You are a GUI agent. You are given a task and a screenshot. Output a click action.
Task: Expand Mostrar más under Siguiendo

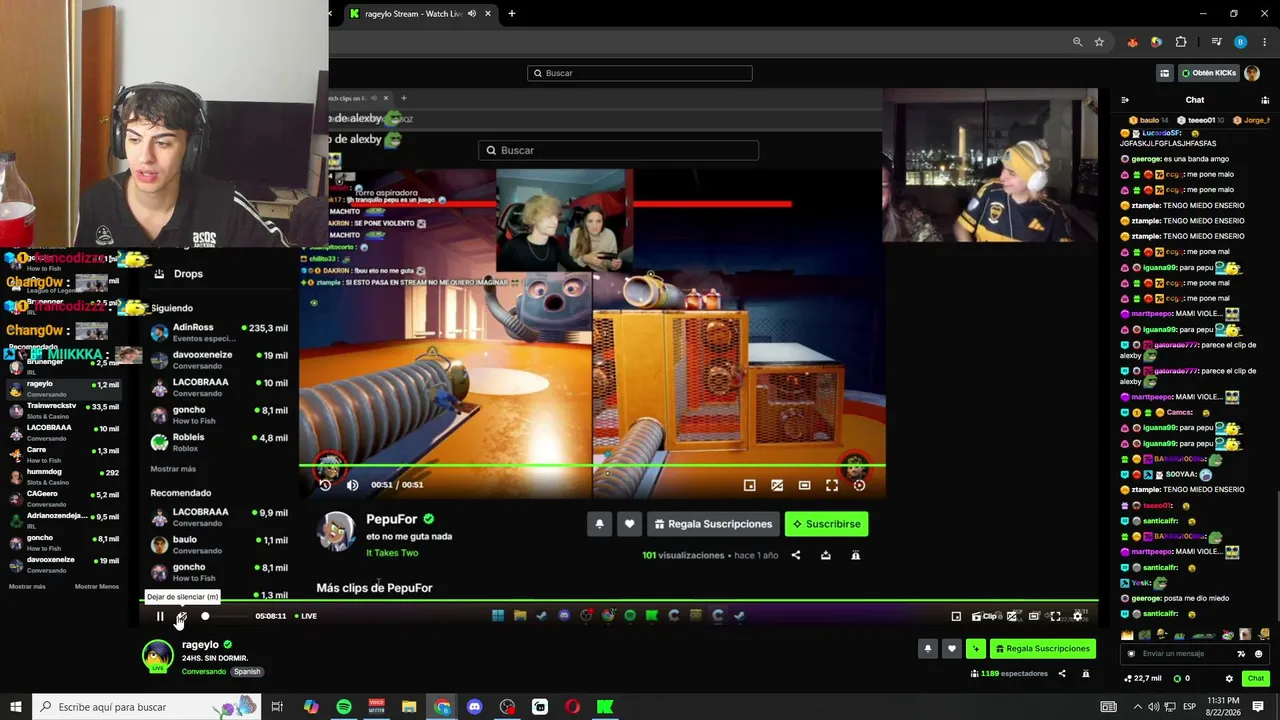pyautogui.click(x=173, y=469)
